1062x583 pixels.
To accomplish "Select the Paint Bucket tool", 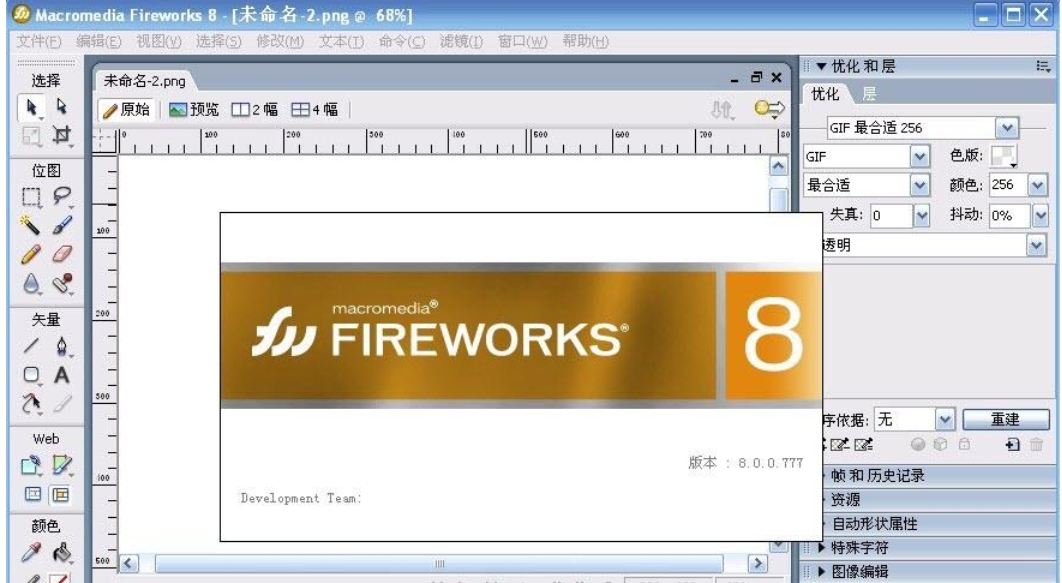I will 62,553.
